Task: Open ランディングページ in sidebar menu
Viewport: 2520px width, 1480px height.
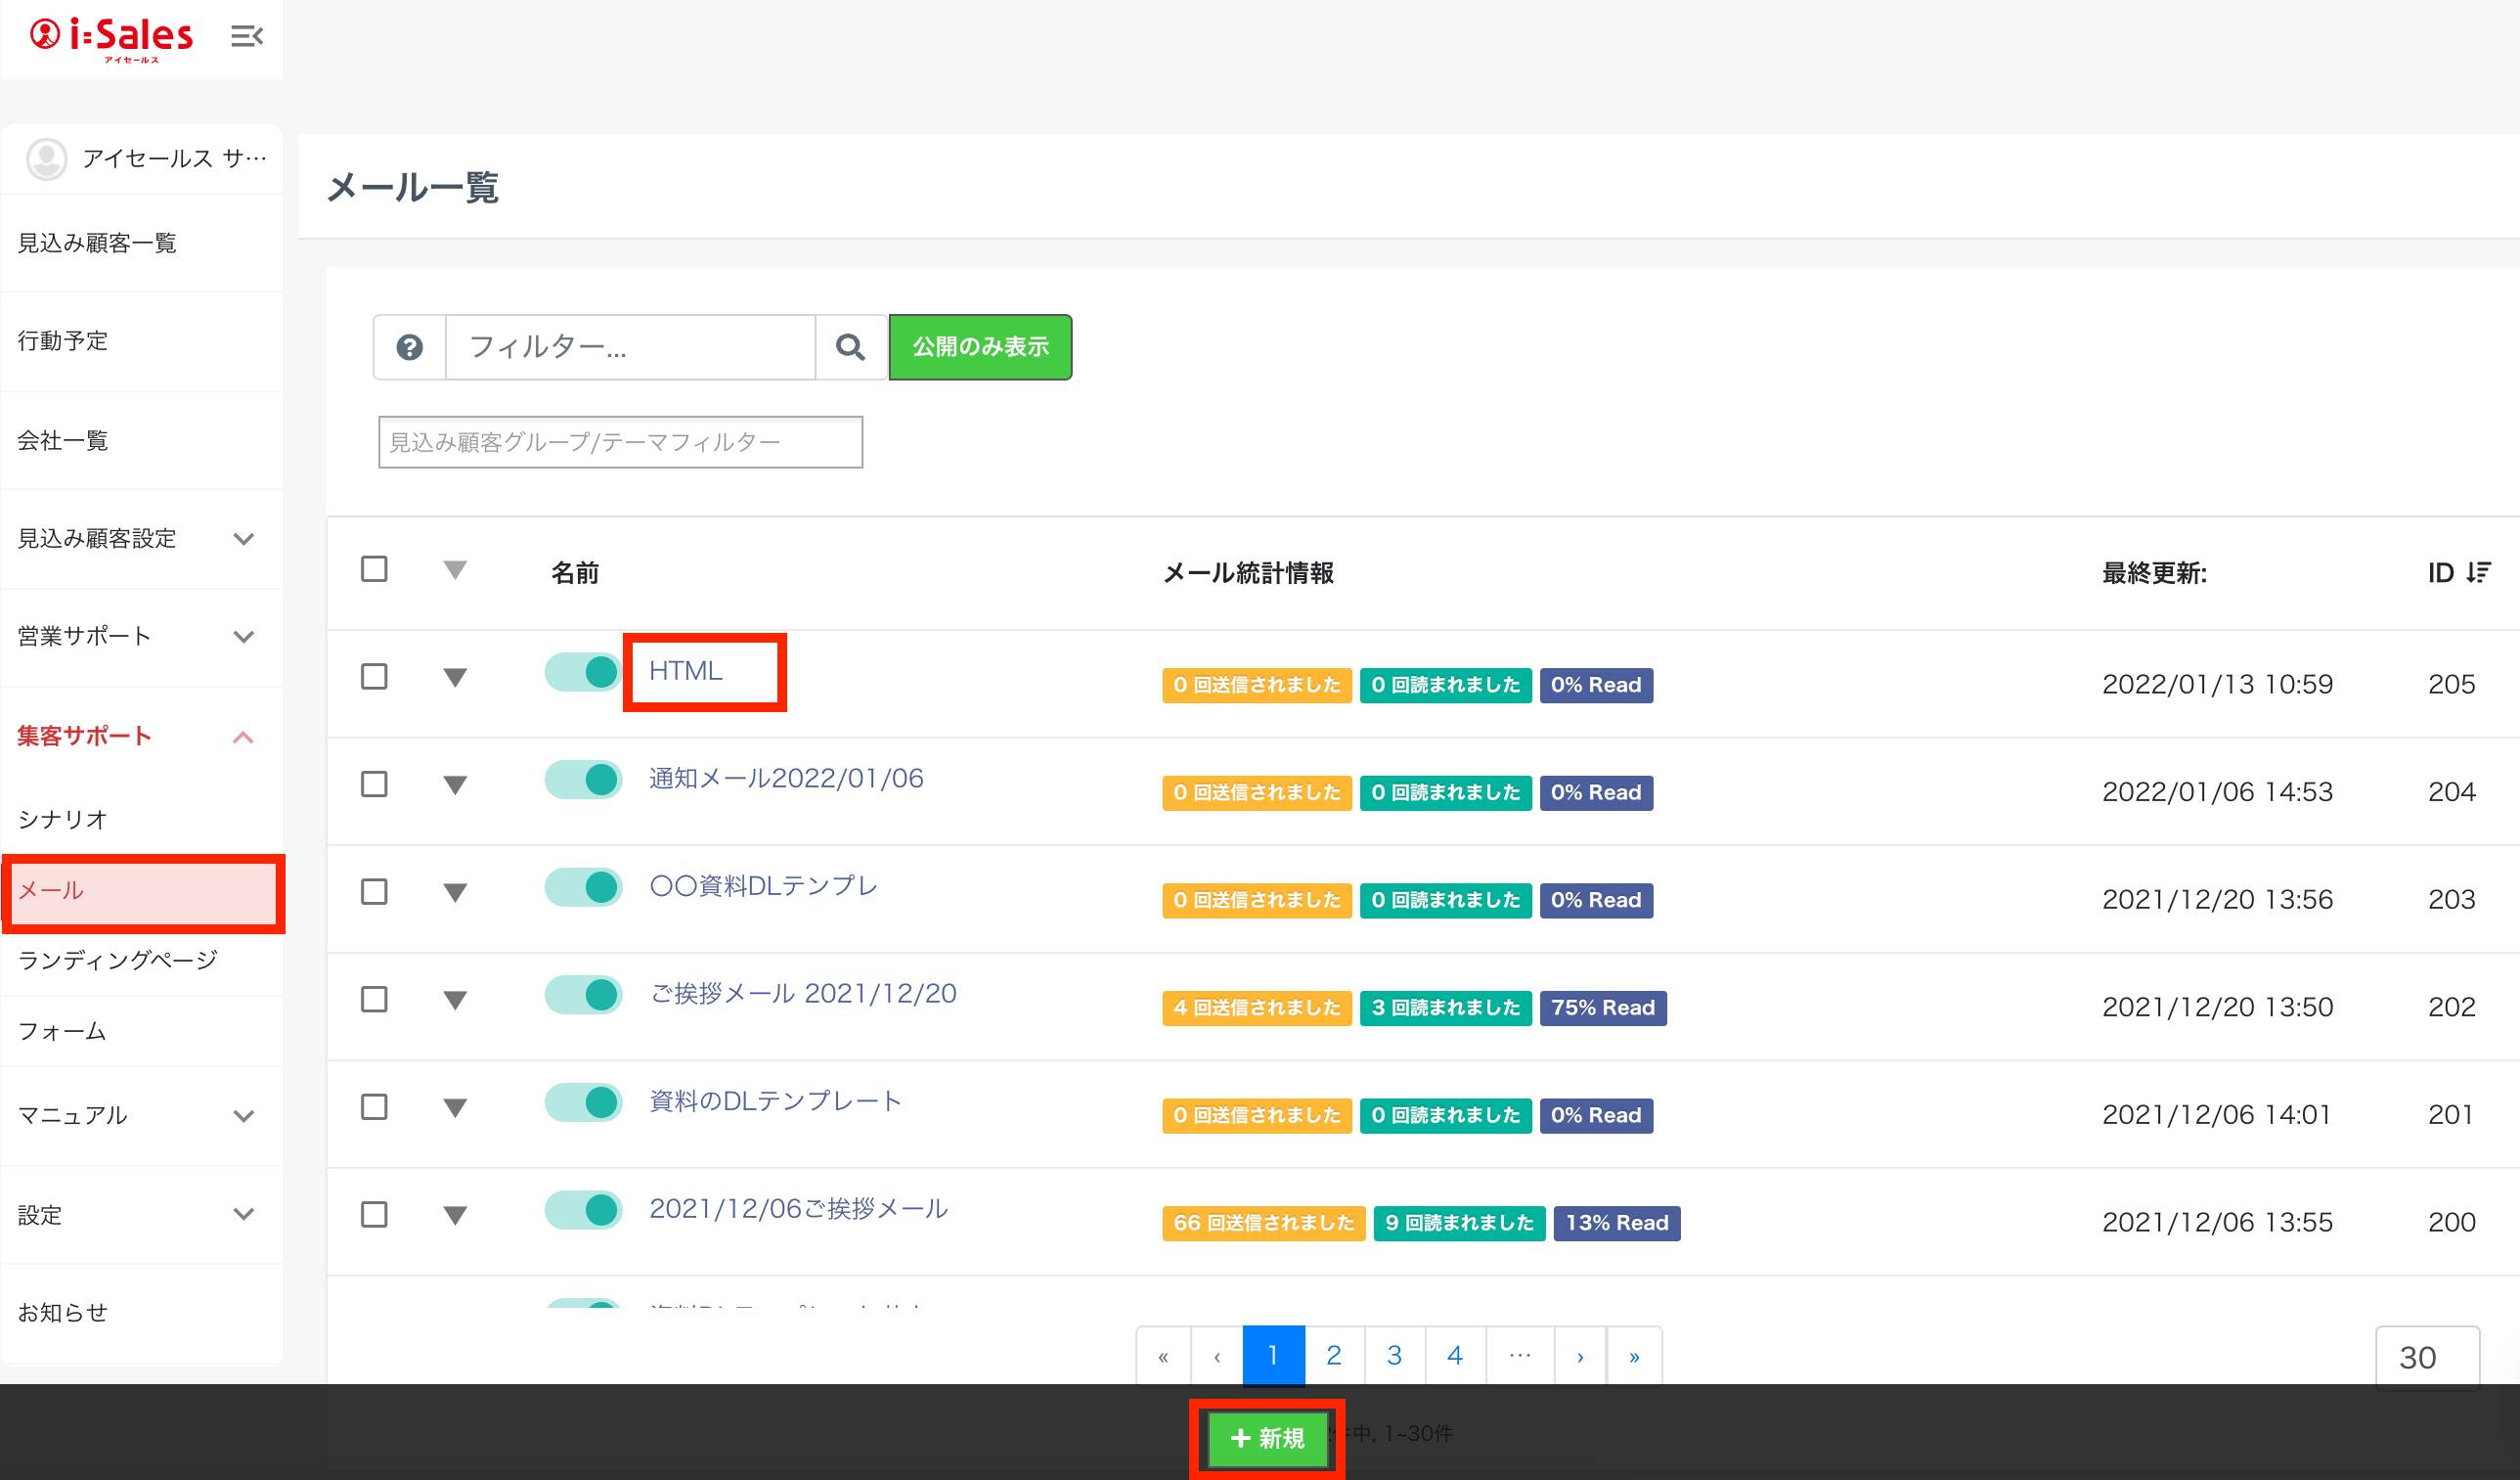Action: [x=118, y=960]
